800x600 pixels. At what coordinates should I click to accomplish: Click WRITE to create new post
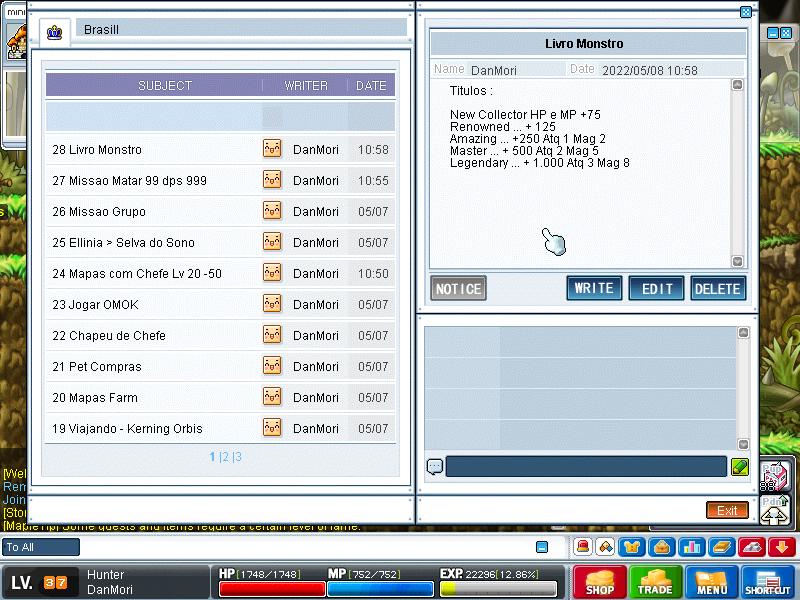pos(594,288)
